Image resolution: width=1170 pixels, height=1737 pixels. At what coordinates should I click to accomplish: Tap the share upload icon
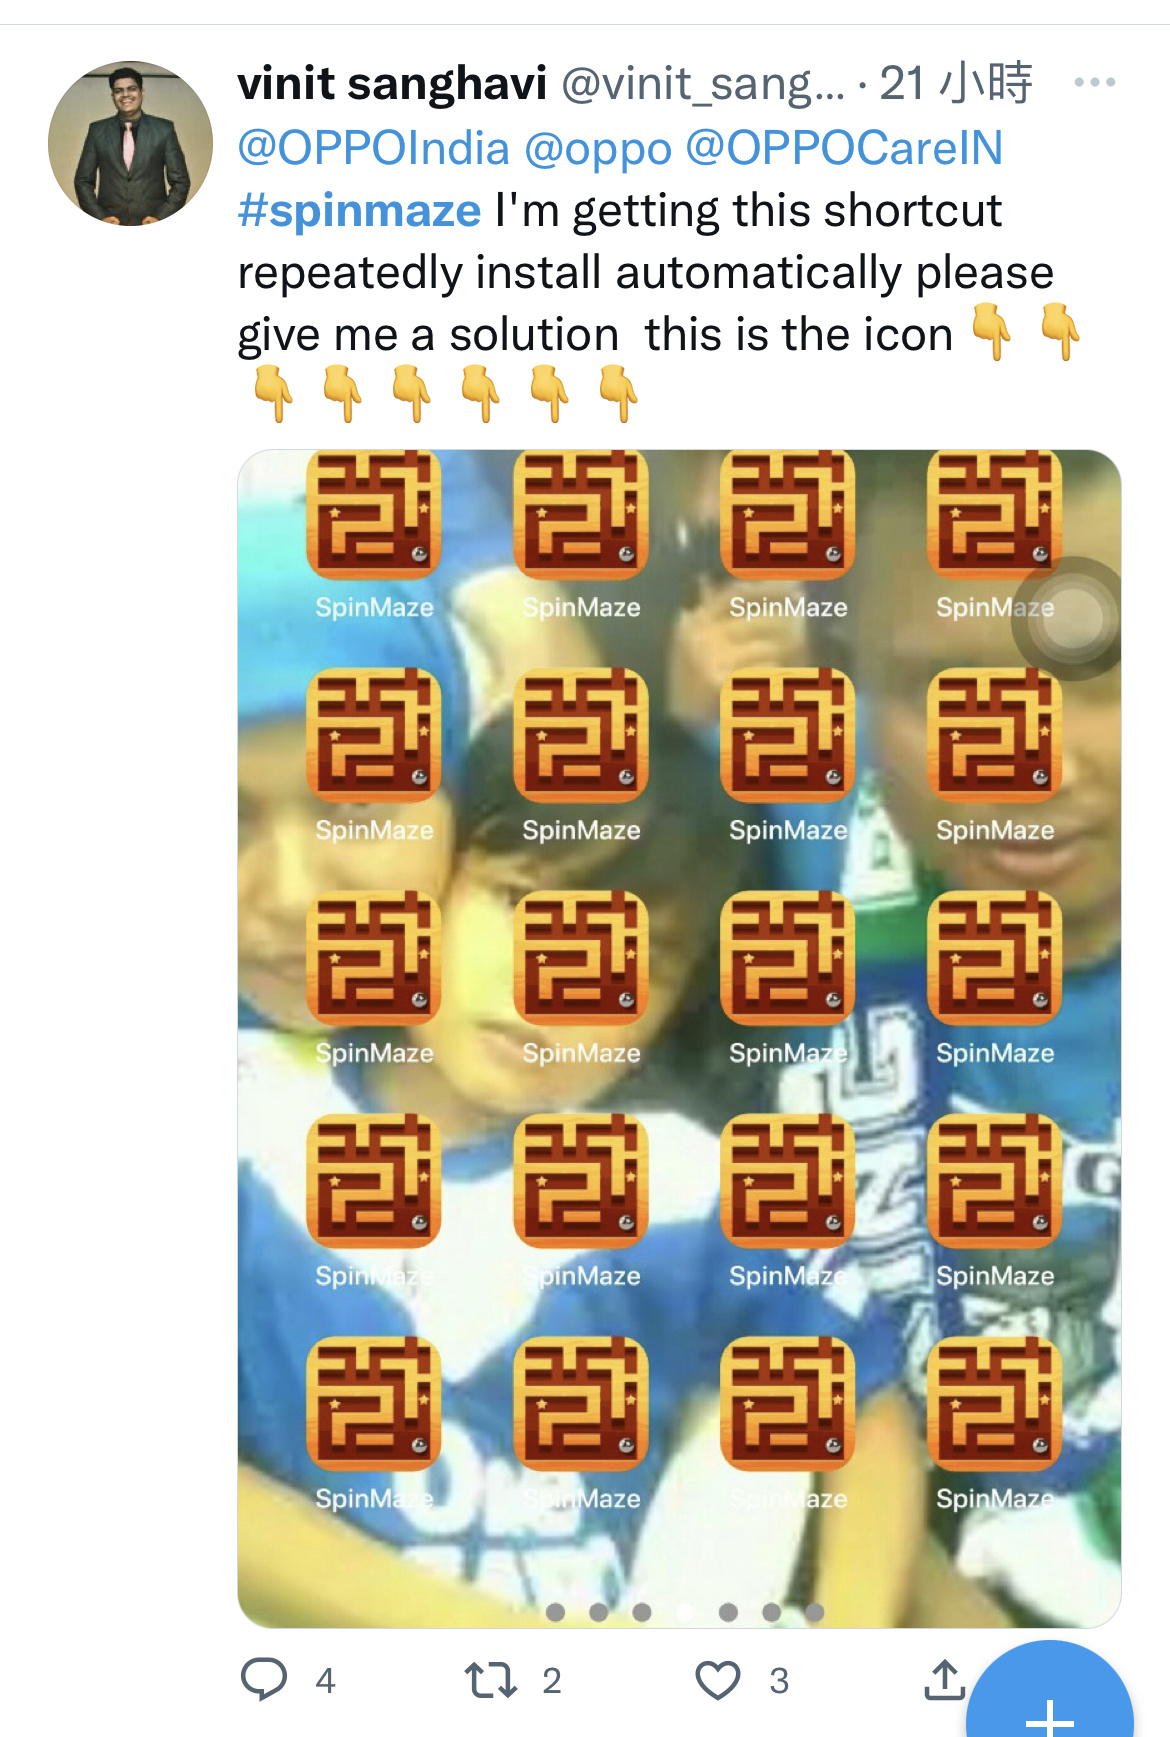coord(944,1679)
